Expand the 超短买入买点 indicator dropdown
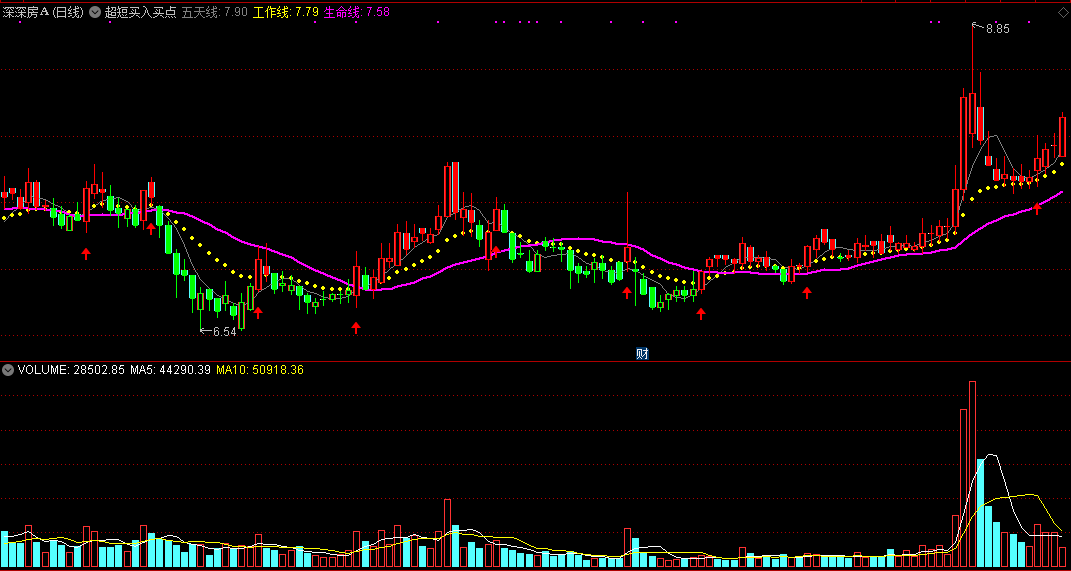 click(94, 12)
